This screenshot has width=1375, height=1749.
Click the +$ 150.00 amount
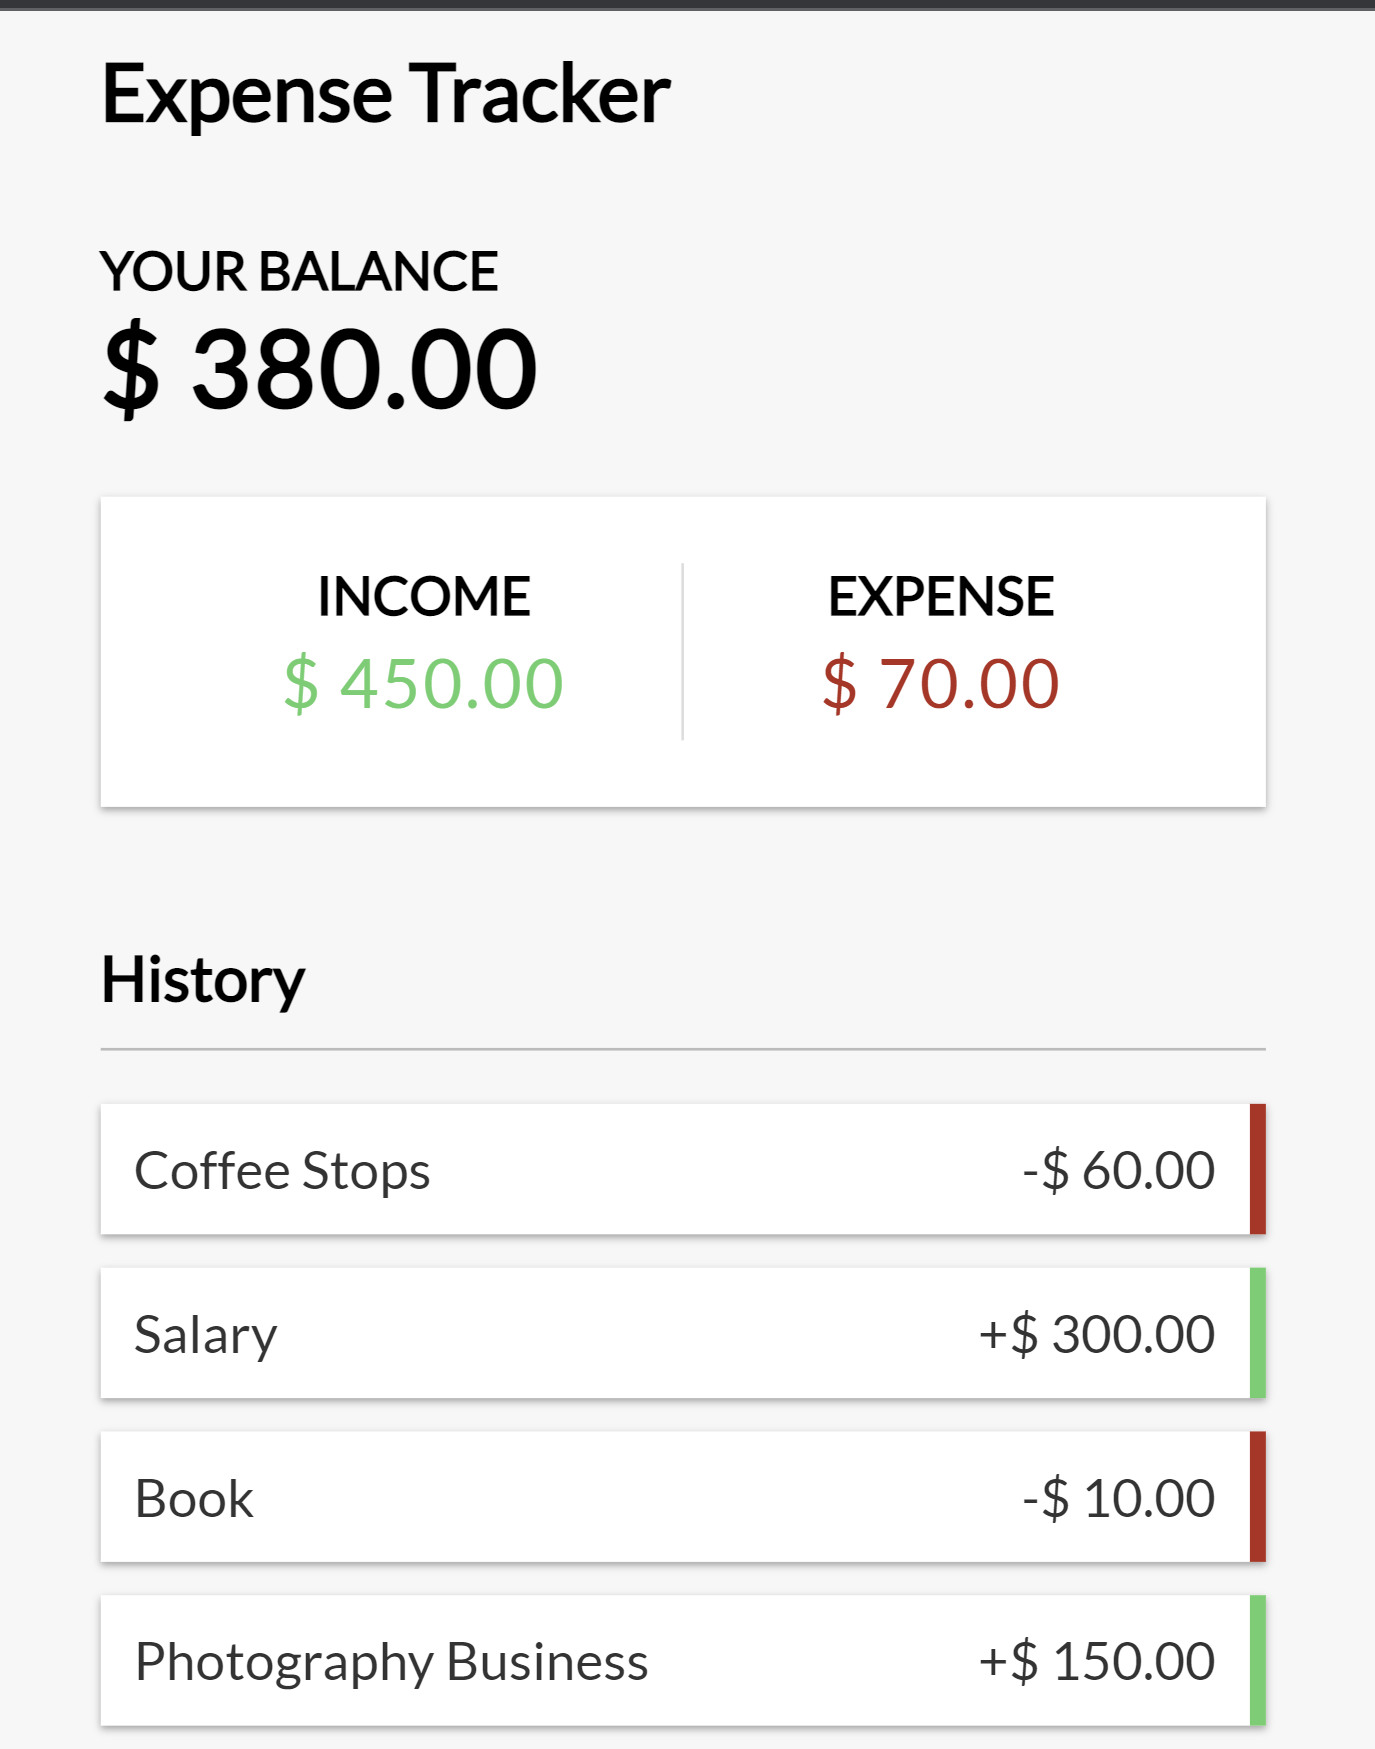pyautogui.click(x=1097, y=1661)
